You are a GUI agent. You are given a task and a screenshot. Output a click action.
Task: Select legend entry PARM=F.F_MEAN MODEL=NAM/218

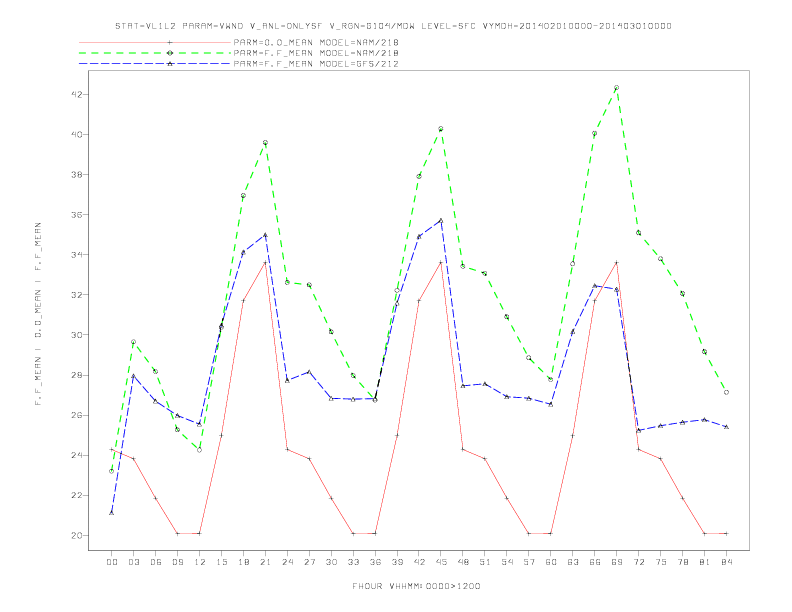pyautogui.click(x=316, y=53)
